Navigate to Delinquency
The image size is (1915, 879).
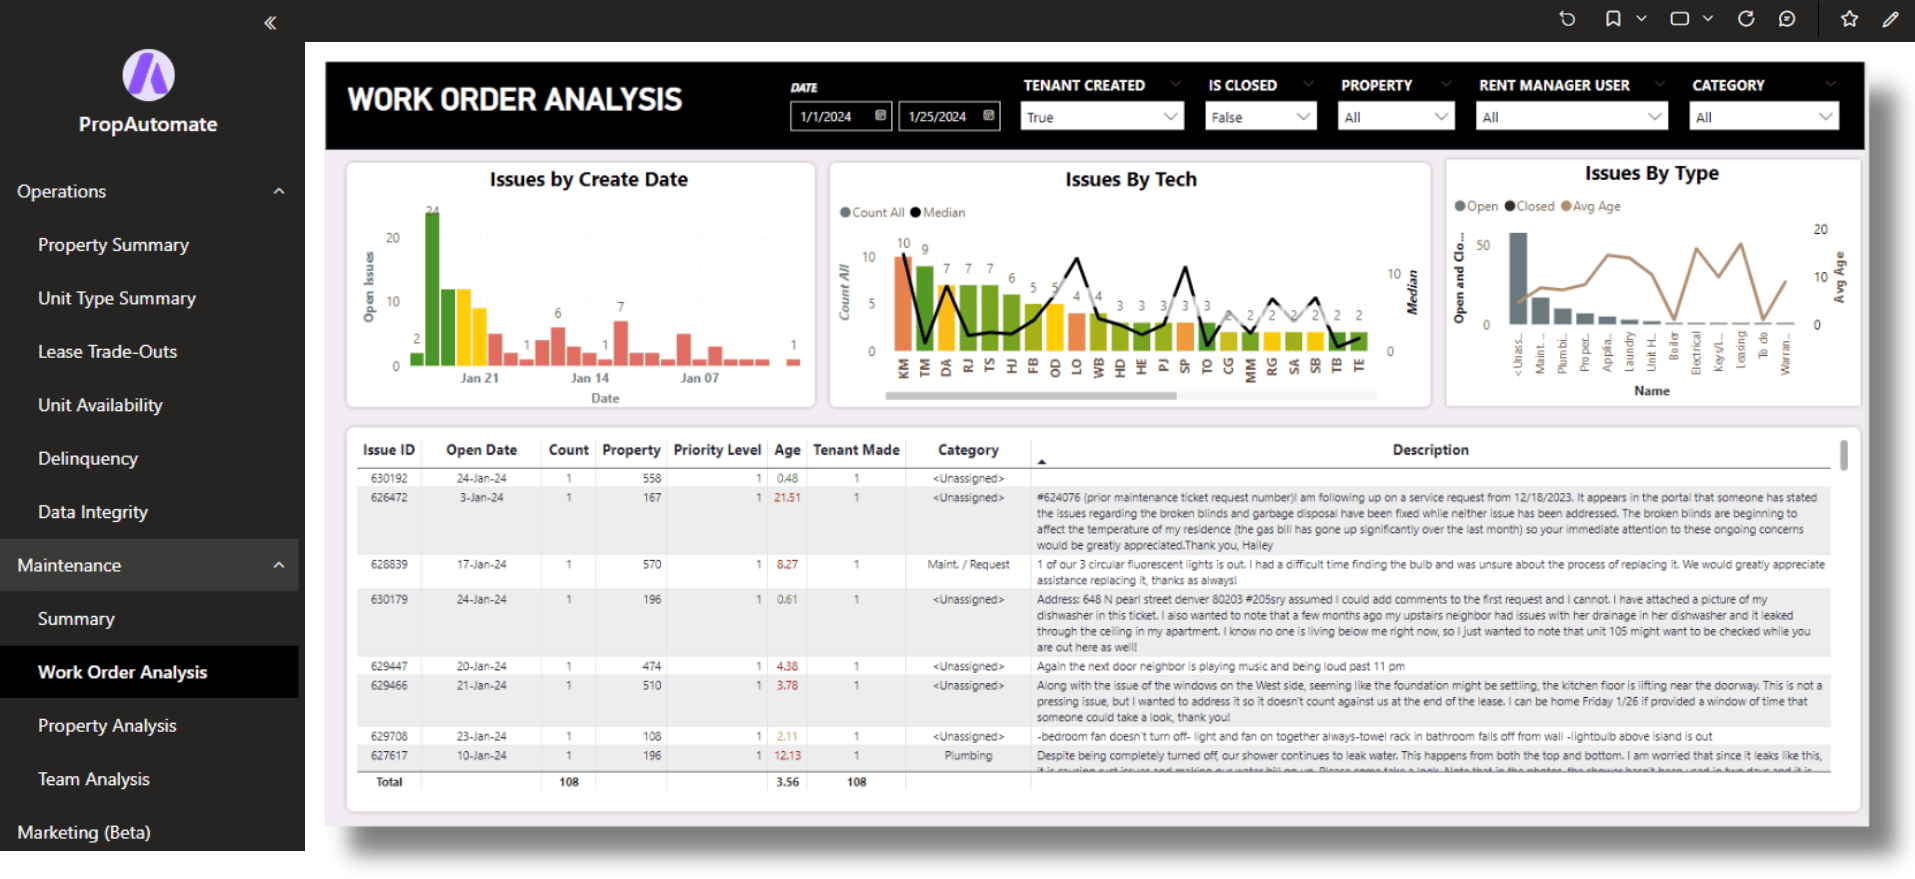88,459
